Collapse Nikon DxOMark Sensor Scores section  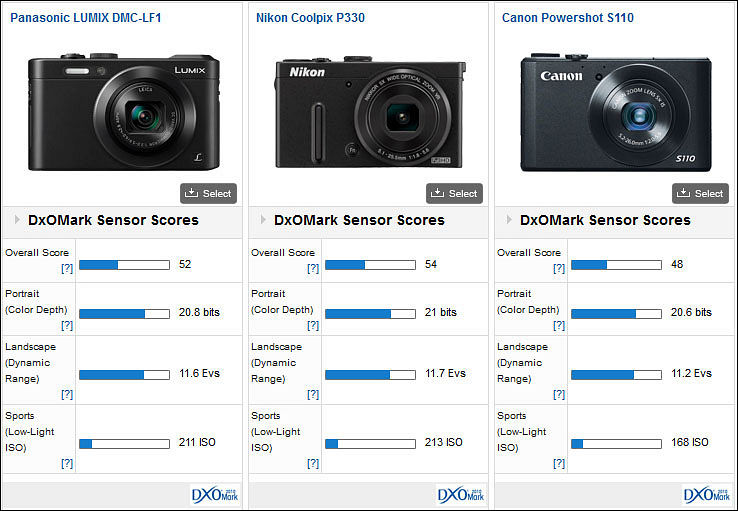coord(263,220)
